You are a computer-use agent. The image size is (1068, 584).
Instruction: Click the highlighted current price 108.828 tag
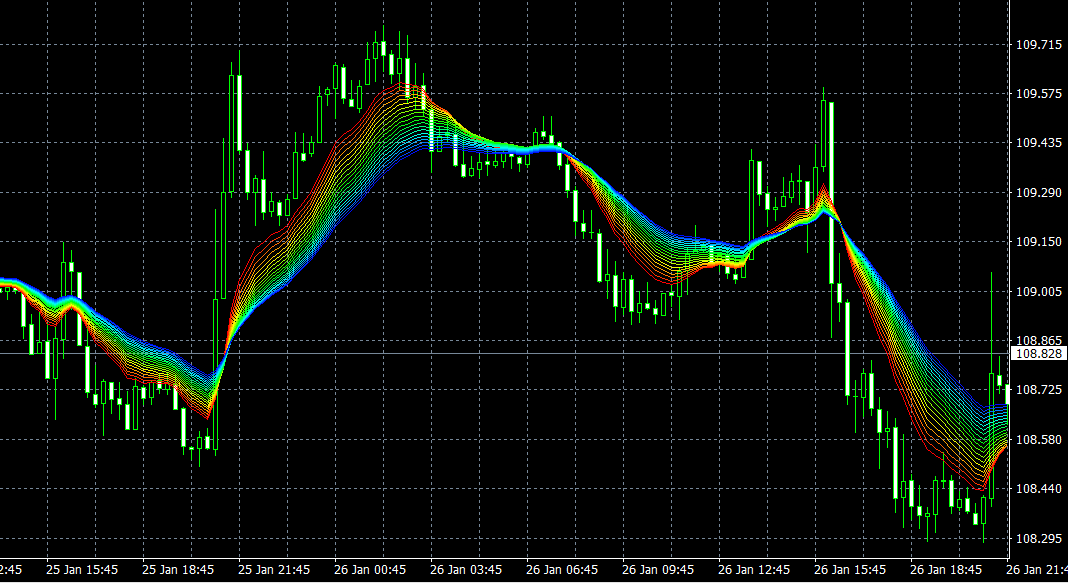(1039, 354)
